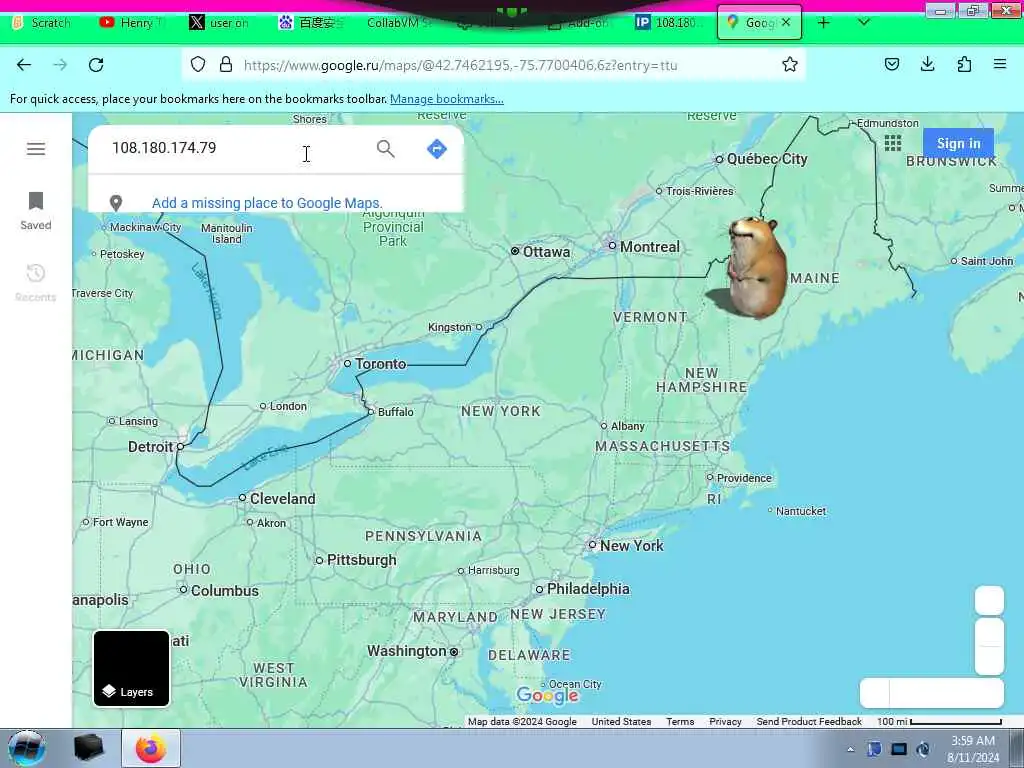Click Send Product Feedback link
The width and height of the screenshot is (1024, 768).
pos(809,722)
